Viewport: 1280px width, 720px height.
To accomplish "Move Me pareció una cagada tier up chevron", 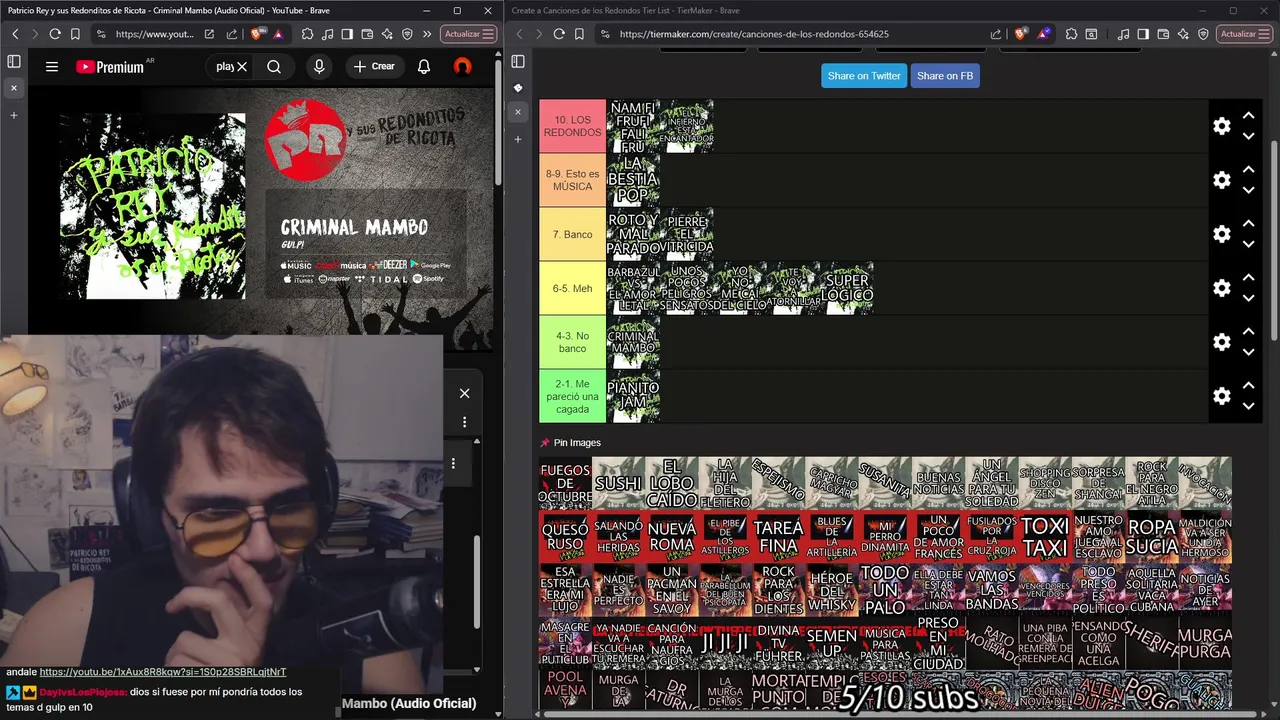I will click(1248, 386).
